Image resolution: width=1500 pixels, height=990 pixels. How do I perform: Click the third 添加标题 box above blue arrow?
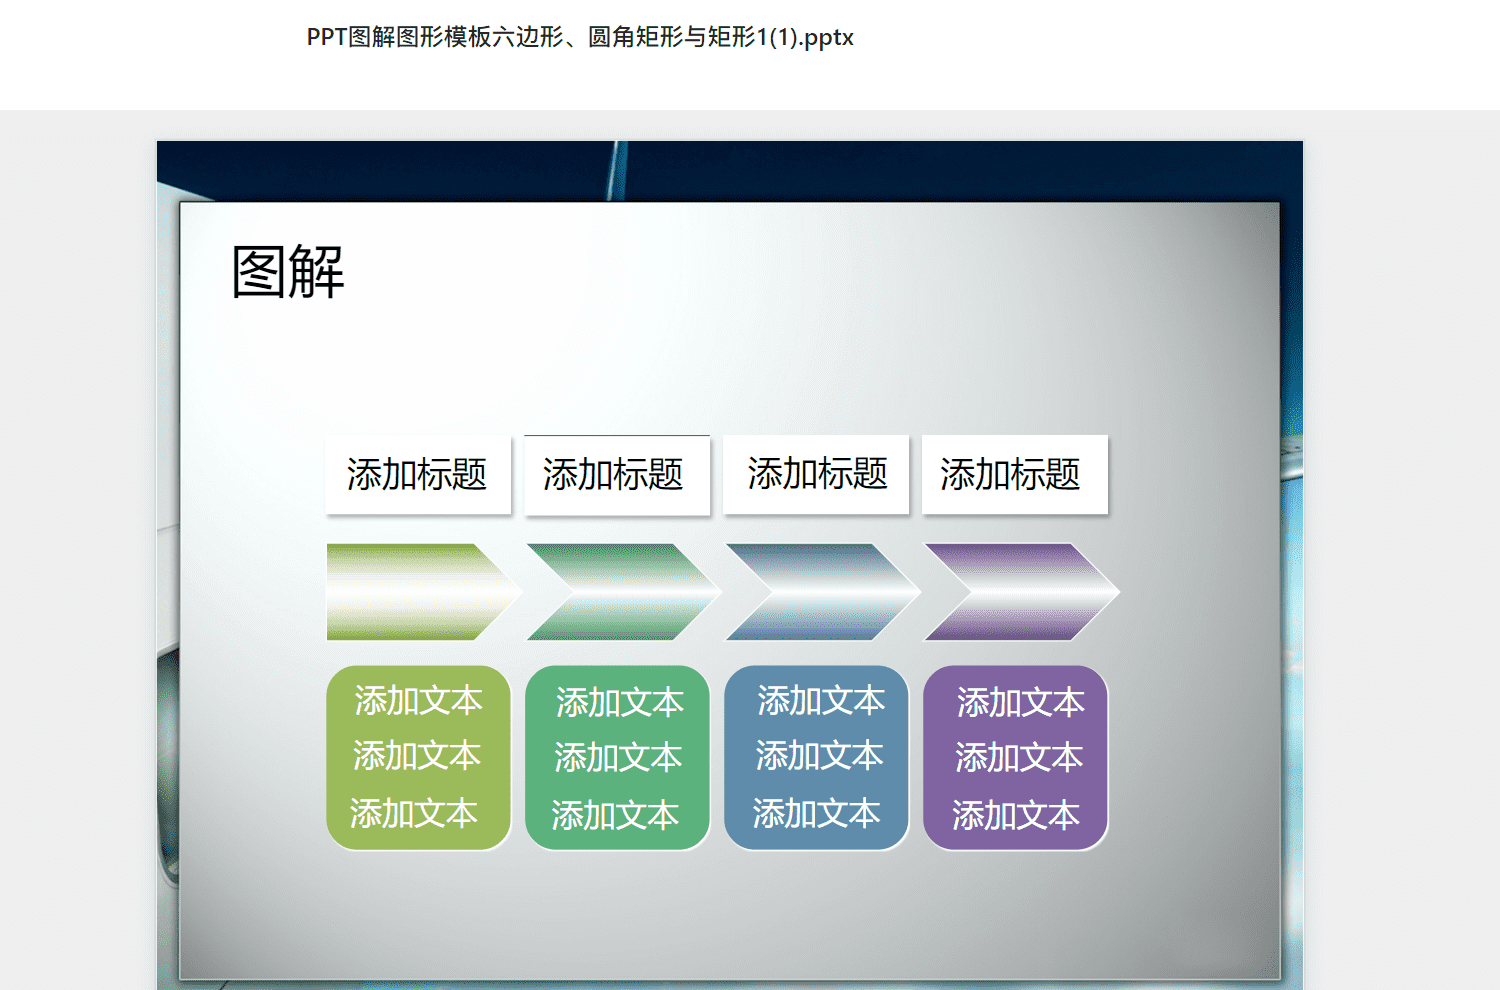click(816, 474)
